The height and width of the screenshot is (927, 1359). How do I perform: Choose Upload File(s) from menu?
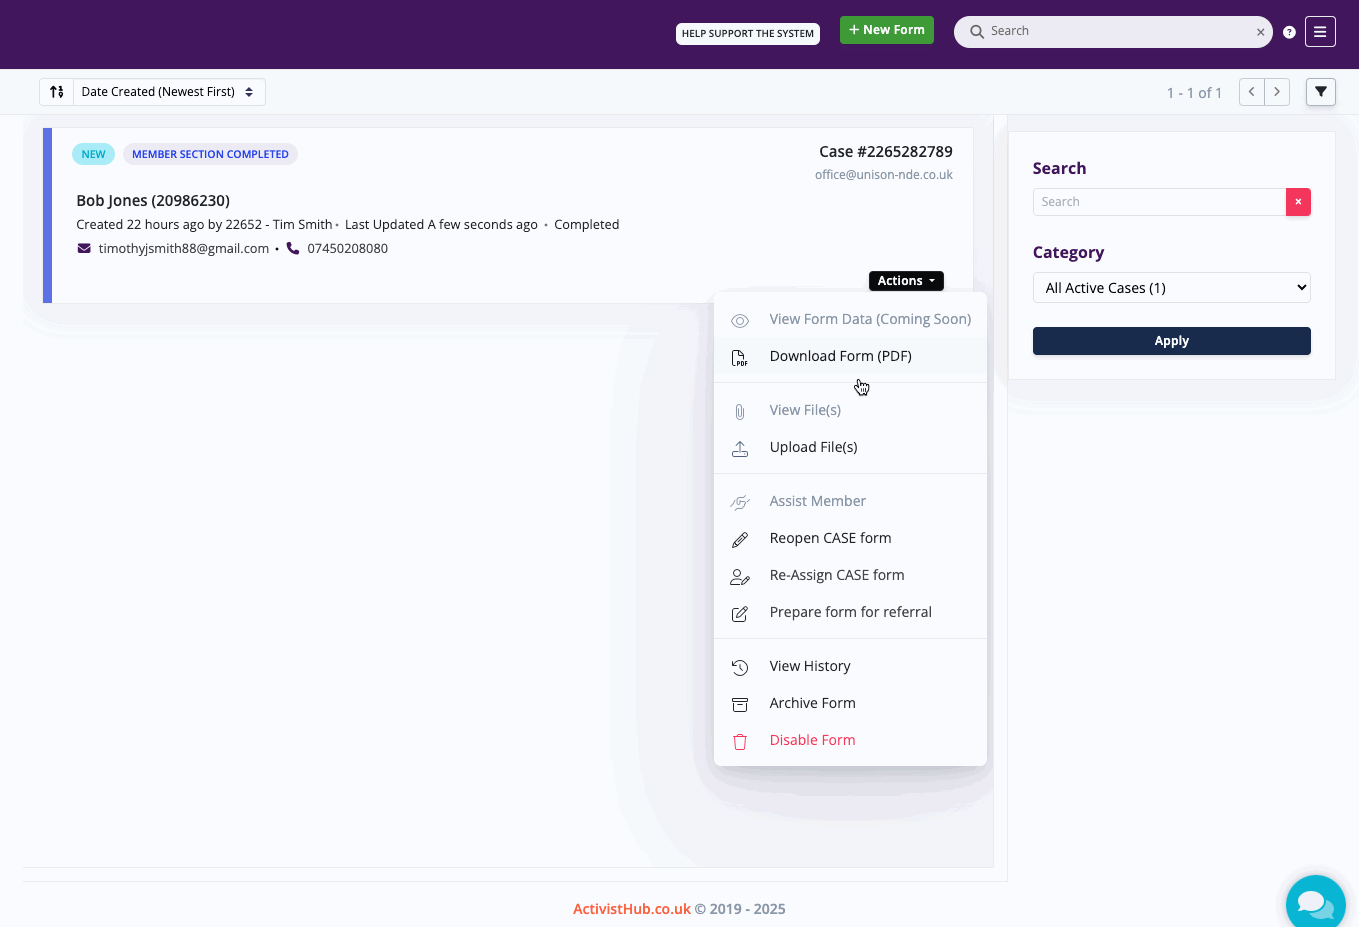tap(813, 447)
